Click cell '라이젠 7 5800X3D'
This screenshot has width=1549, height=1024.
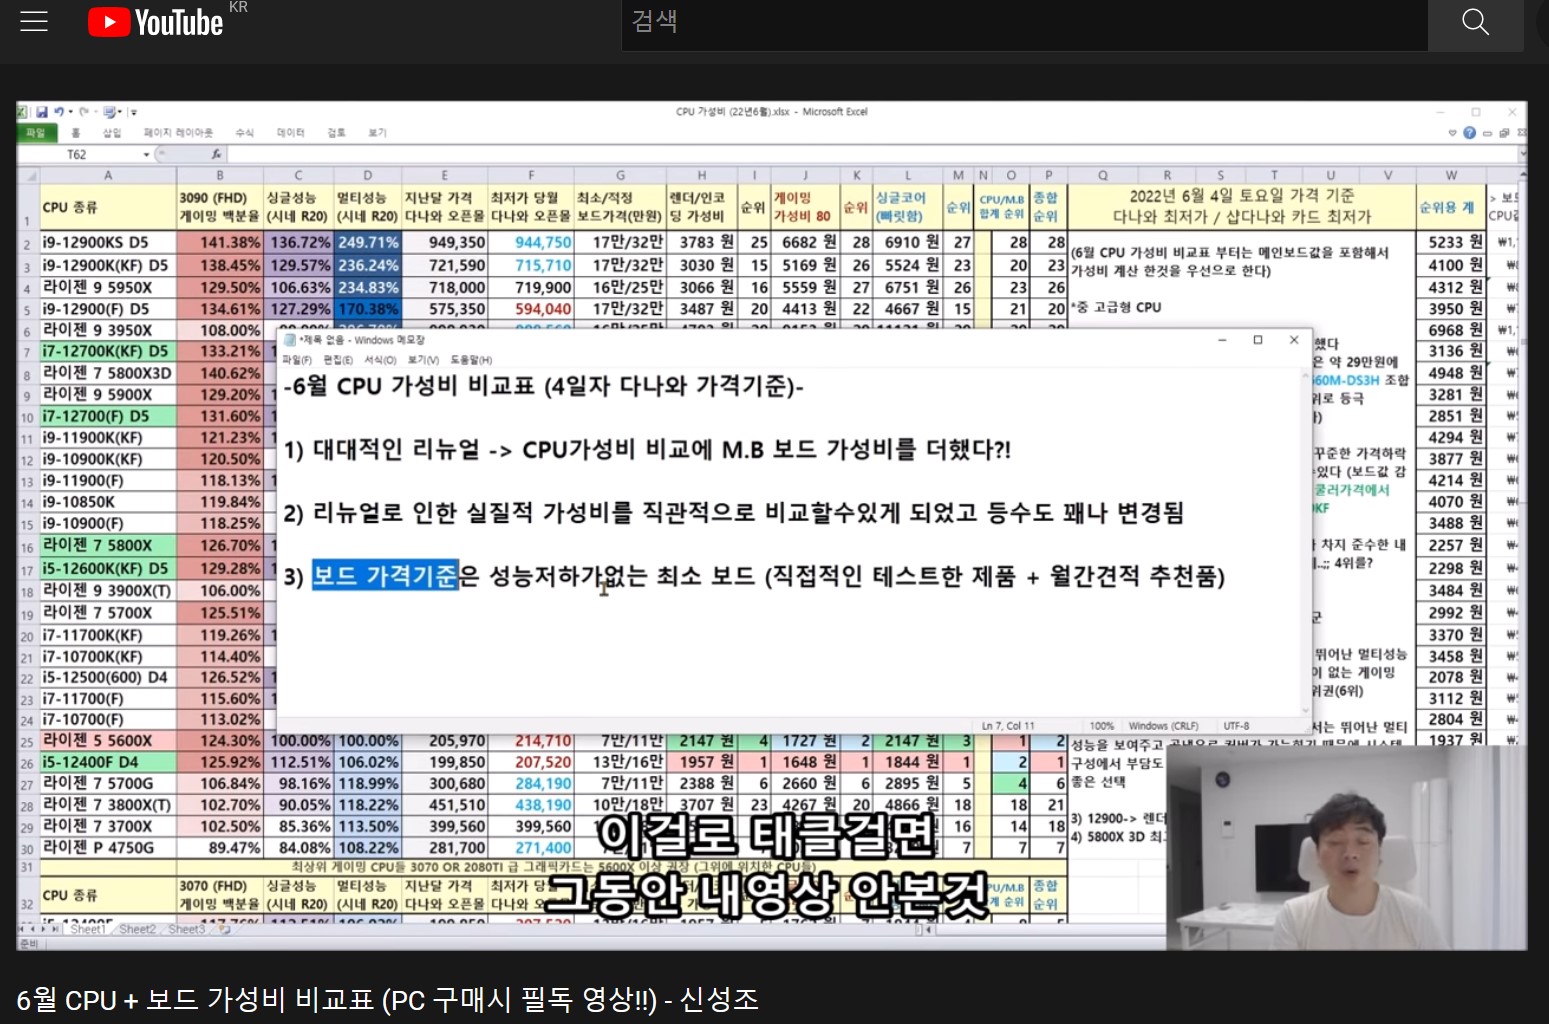[107, 373]
